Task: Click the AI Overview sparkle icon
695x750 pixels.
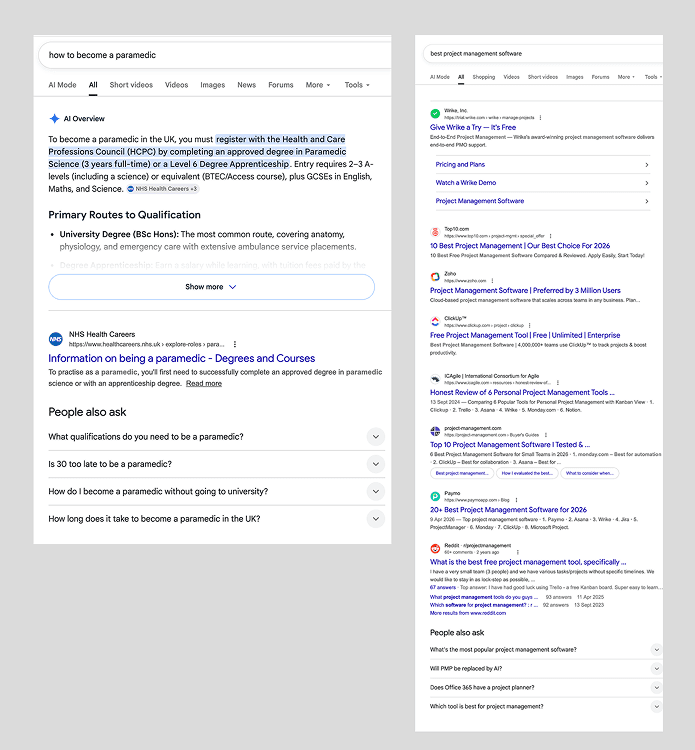Action: point(55,119)
